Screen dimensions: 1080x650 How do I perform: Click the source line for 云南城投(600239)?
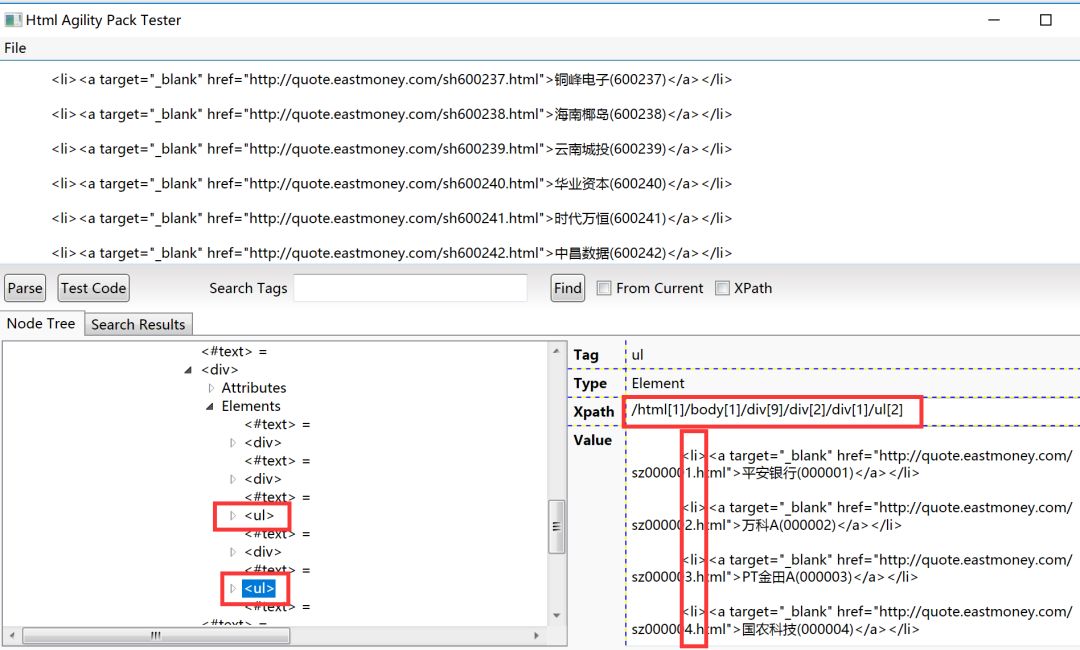click(391, 149)
